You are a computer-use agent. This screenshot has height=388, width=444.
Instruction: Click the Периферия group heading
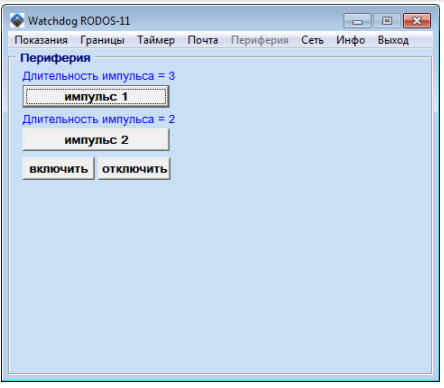55,58
